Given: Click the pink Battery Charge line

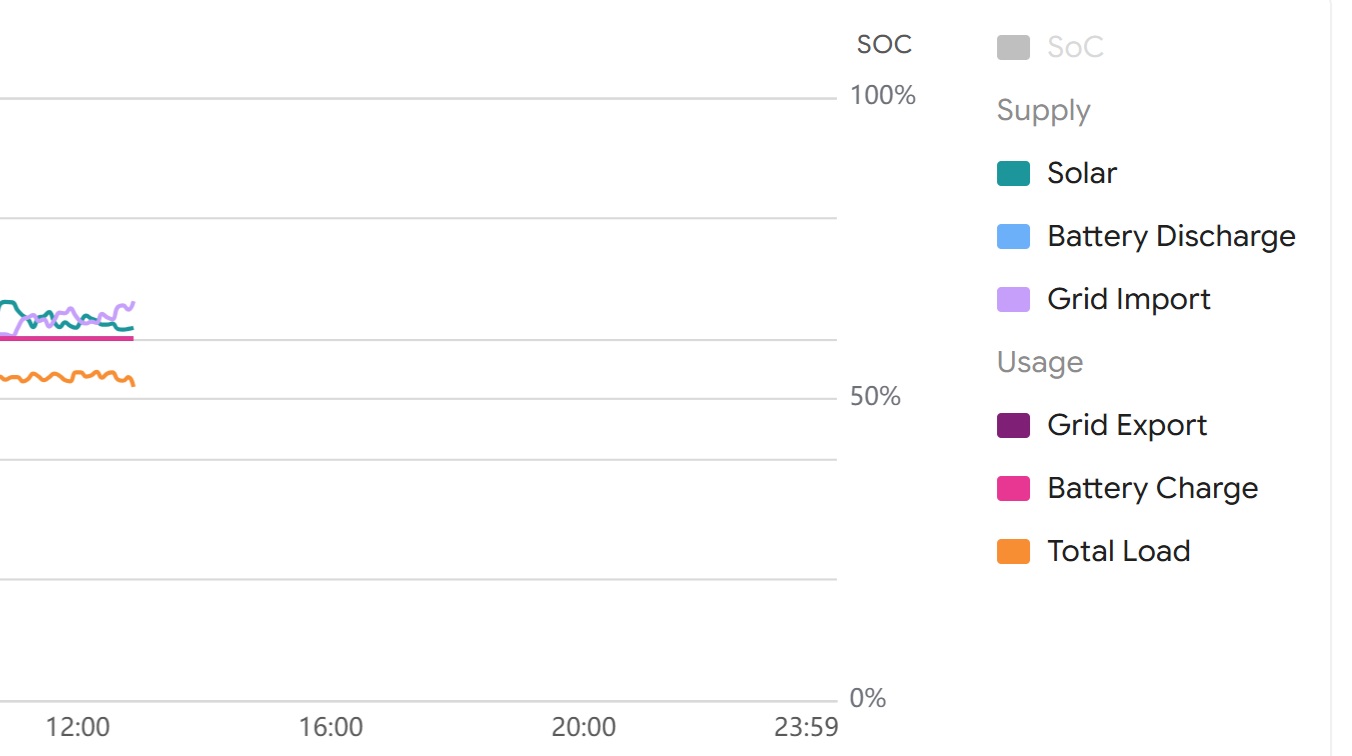Looking at the screenshot, I should click(60, 338).
